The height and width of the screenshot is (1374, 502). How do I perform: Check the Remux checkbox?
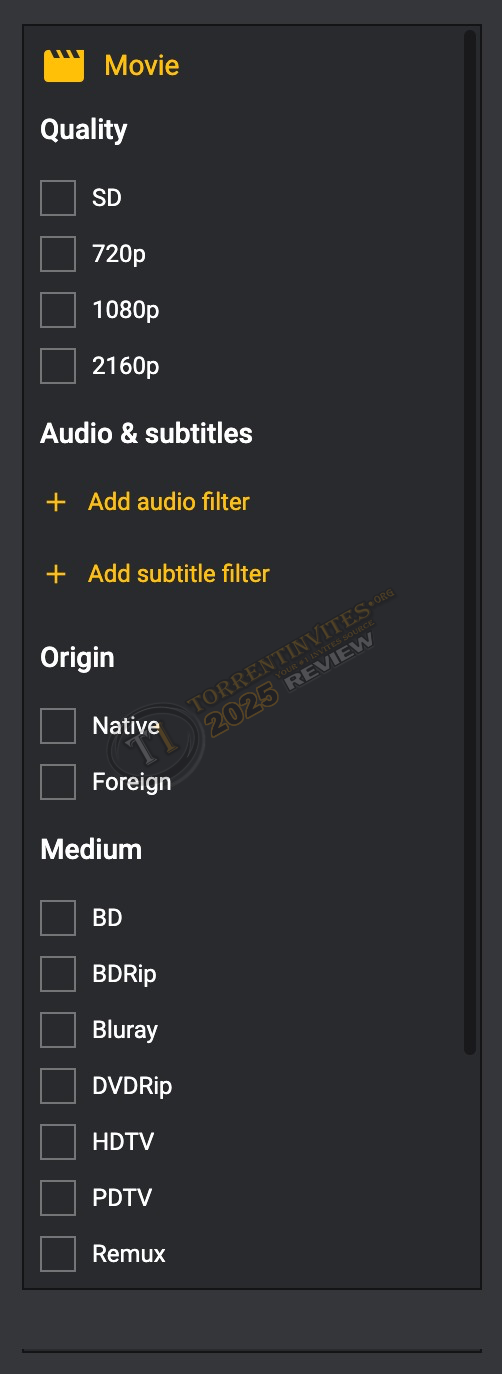coord(58,1254)
